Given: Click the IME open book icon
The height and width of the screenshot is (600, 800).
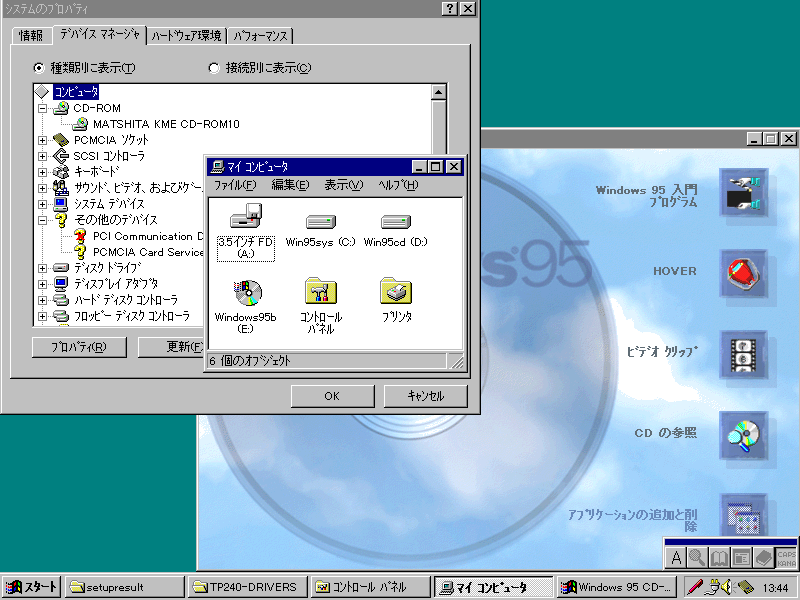Looking at the screenshot, I should click(x=719, y=557).
